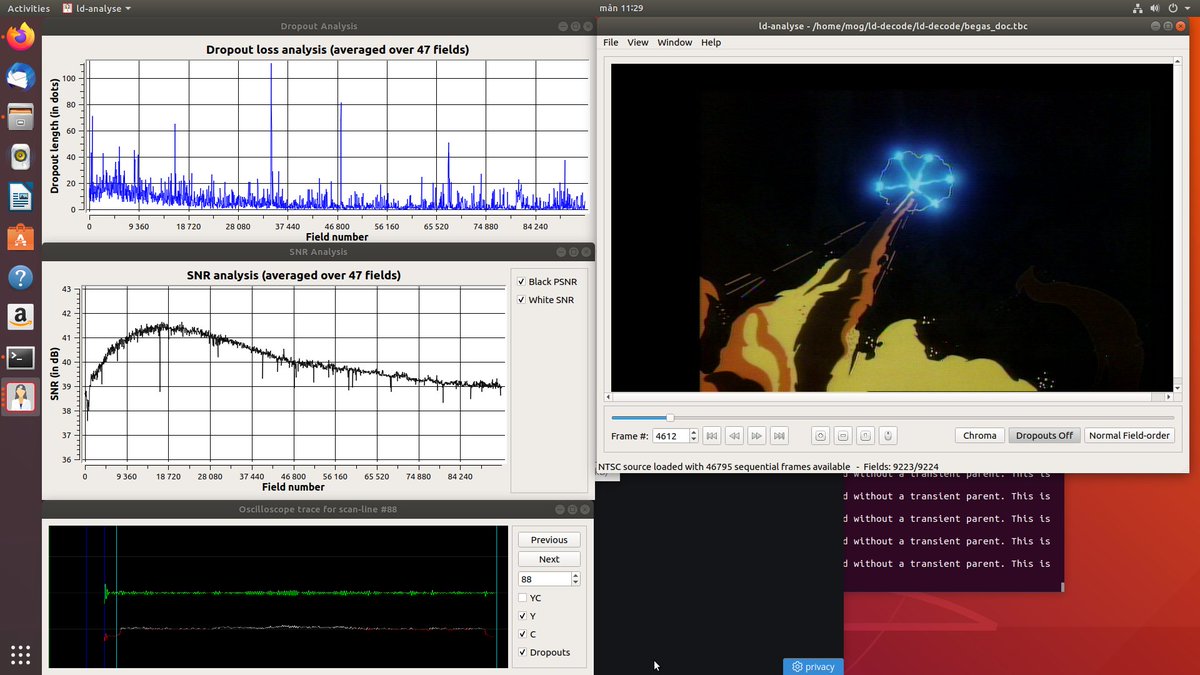Click the Chroma button
1200x675 pixels.
980,435
